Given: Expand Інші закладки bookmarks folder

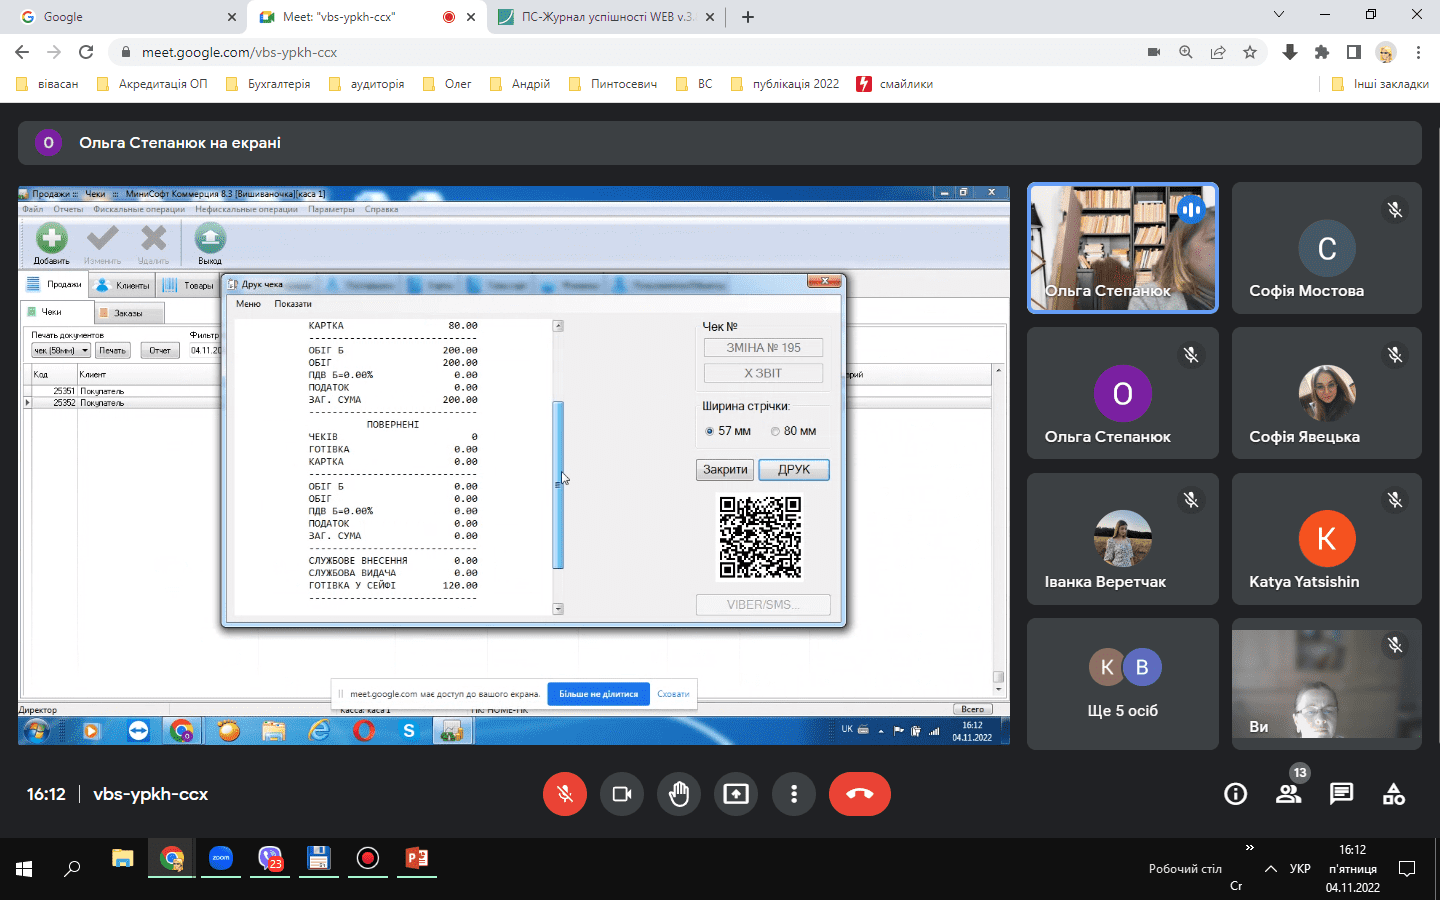Looking at the screenshot, I should coord(1380,84).
